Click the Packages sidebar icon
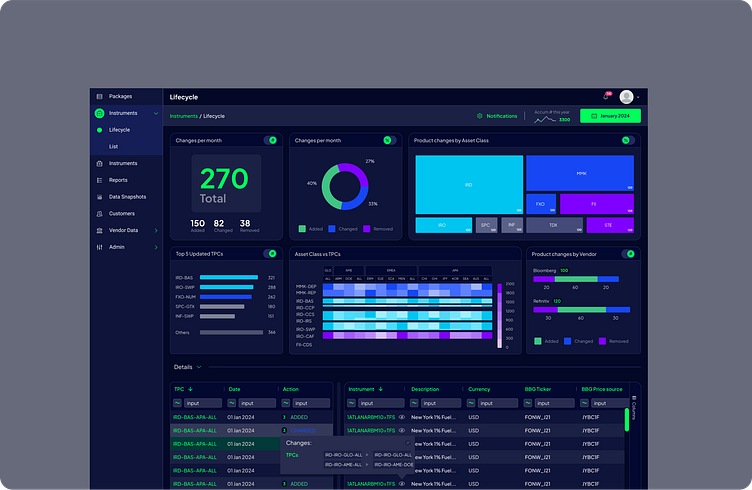The image size is (752, 490). pos(100,96)
